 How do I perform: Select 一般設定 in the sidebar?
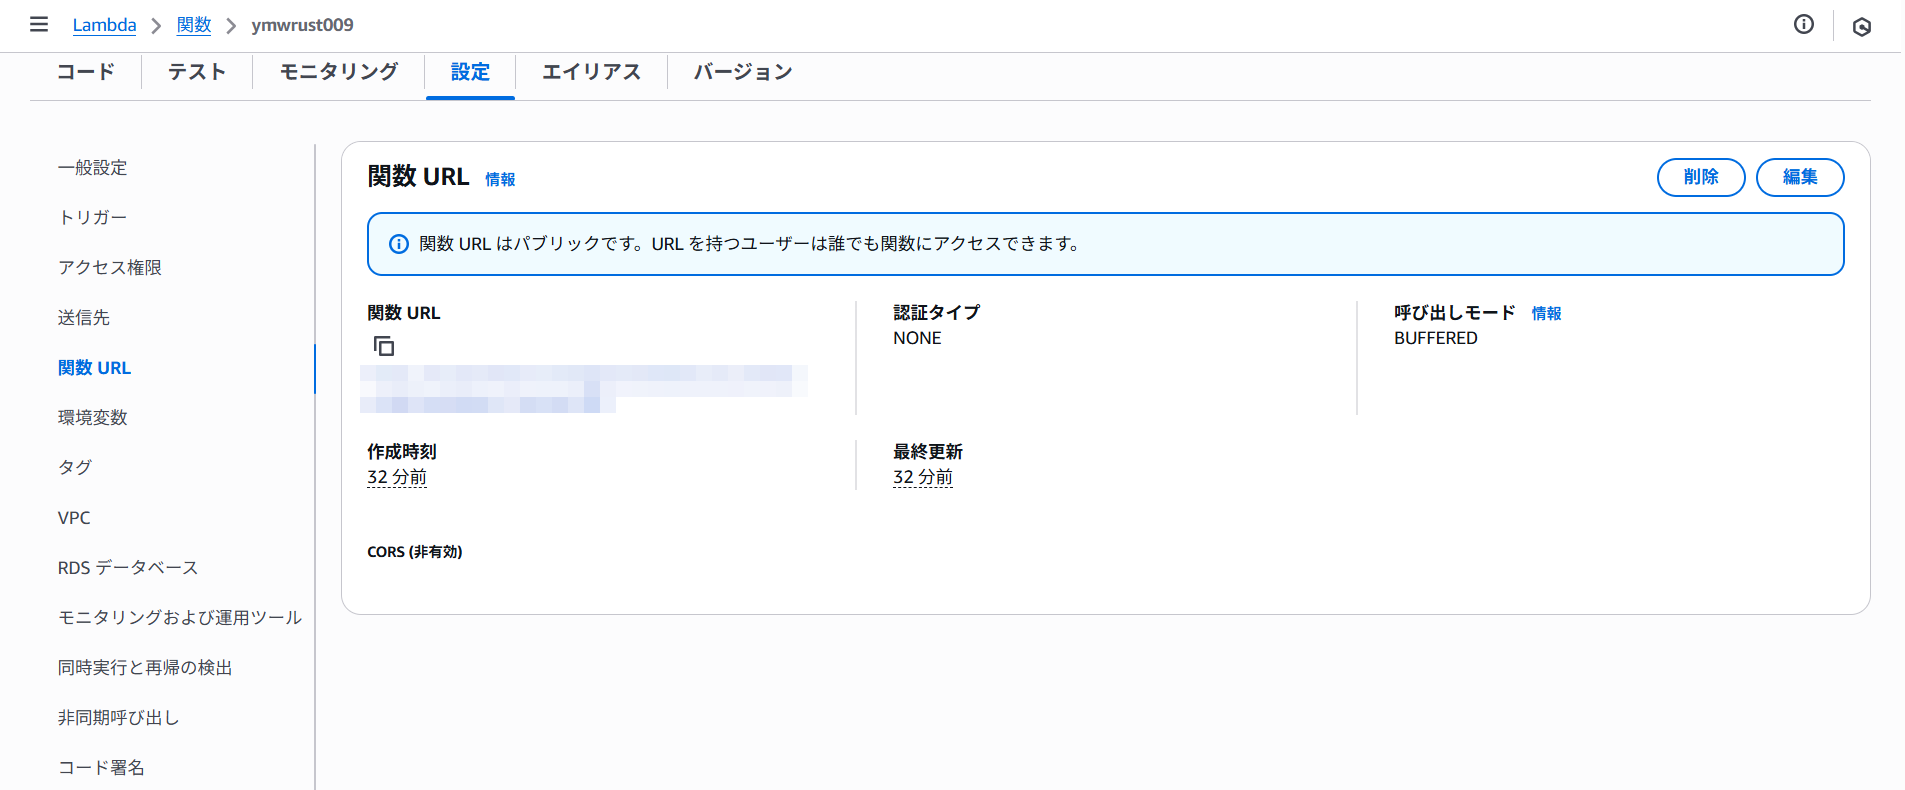point(93,168)
